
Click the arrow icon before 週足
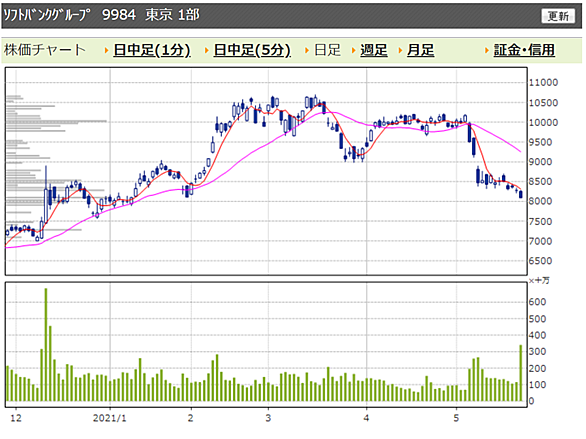tap(354, 50)
